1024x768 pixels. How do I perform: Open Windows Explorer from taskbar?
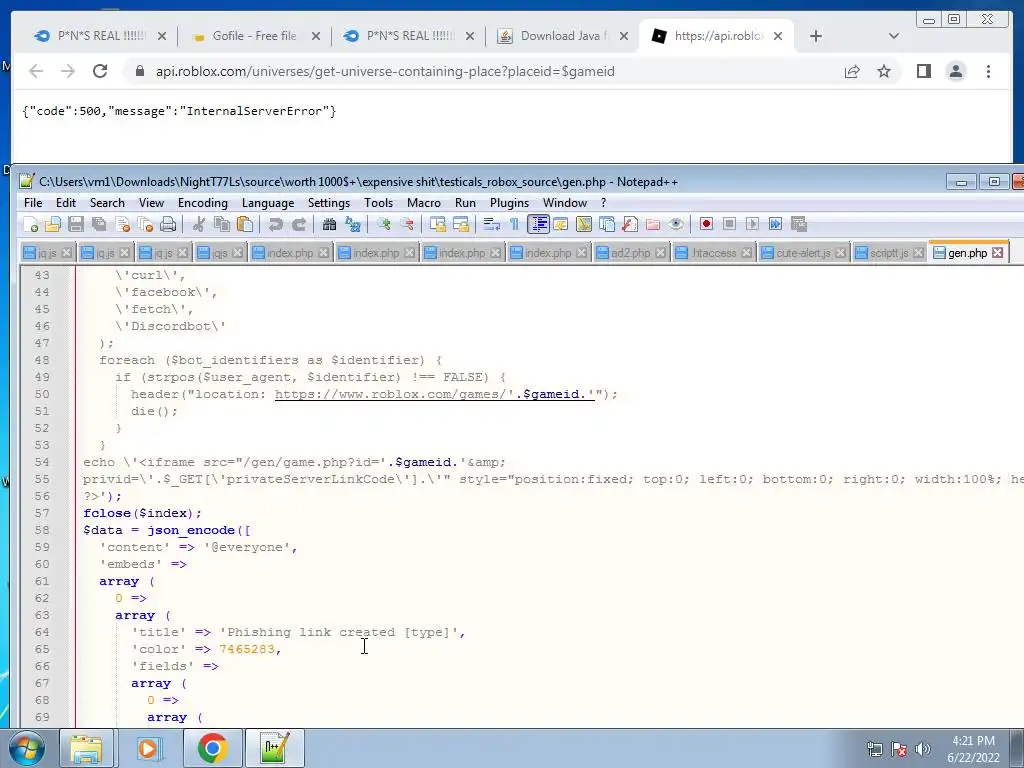86,749
